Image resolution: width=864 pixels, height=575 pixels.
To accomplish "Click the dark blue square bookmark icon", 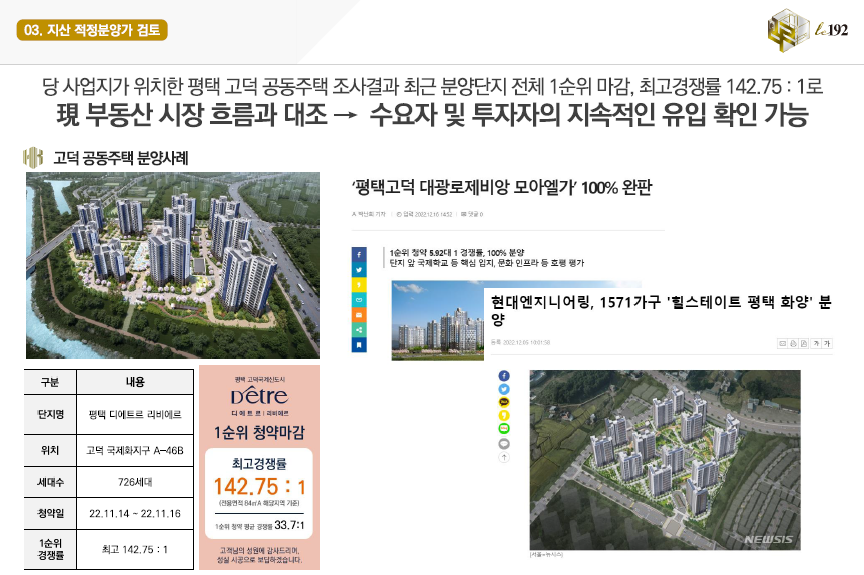I will point(359,345).
